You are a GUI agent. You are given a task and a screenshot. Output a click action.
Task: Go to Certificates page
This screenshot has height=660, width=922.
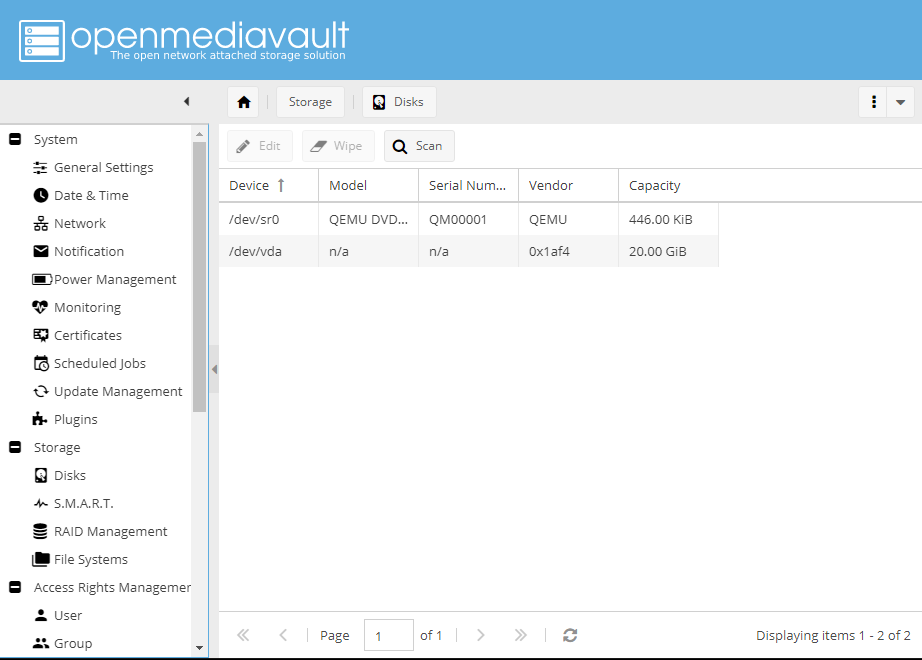(x=87, y=336)
